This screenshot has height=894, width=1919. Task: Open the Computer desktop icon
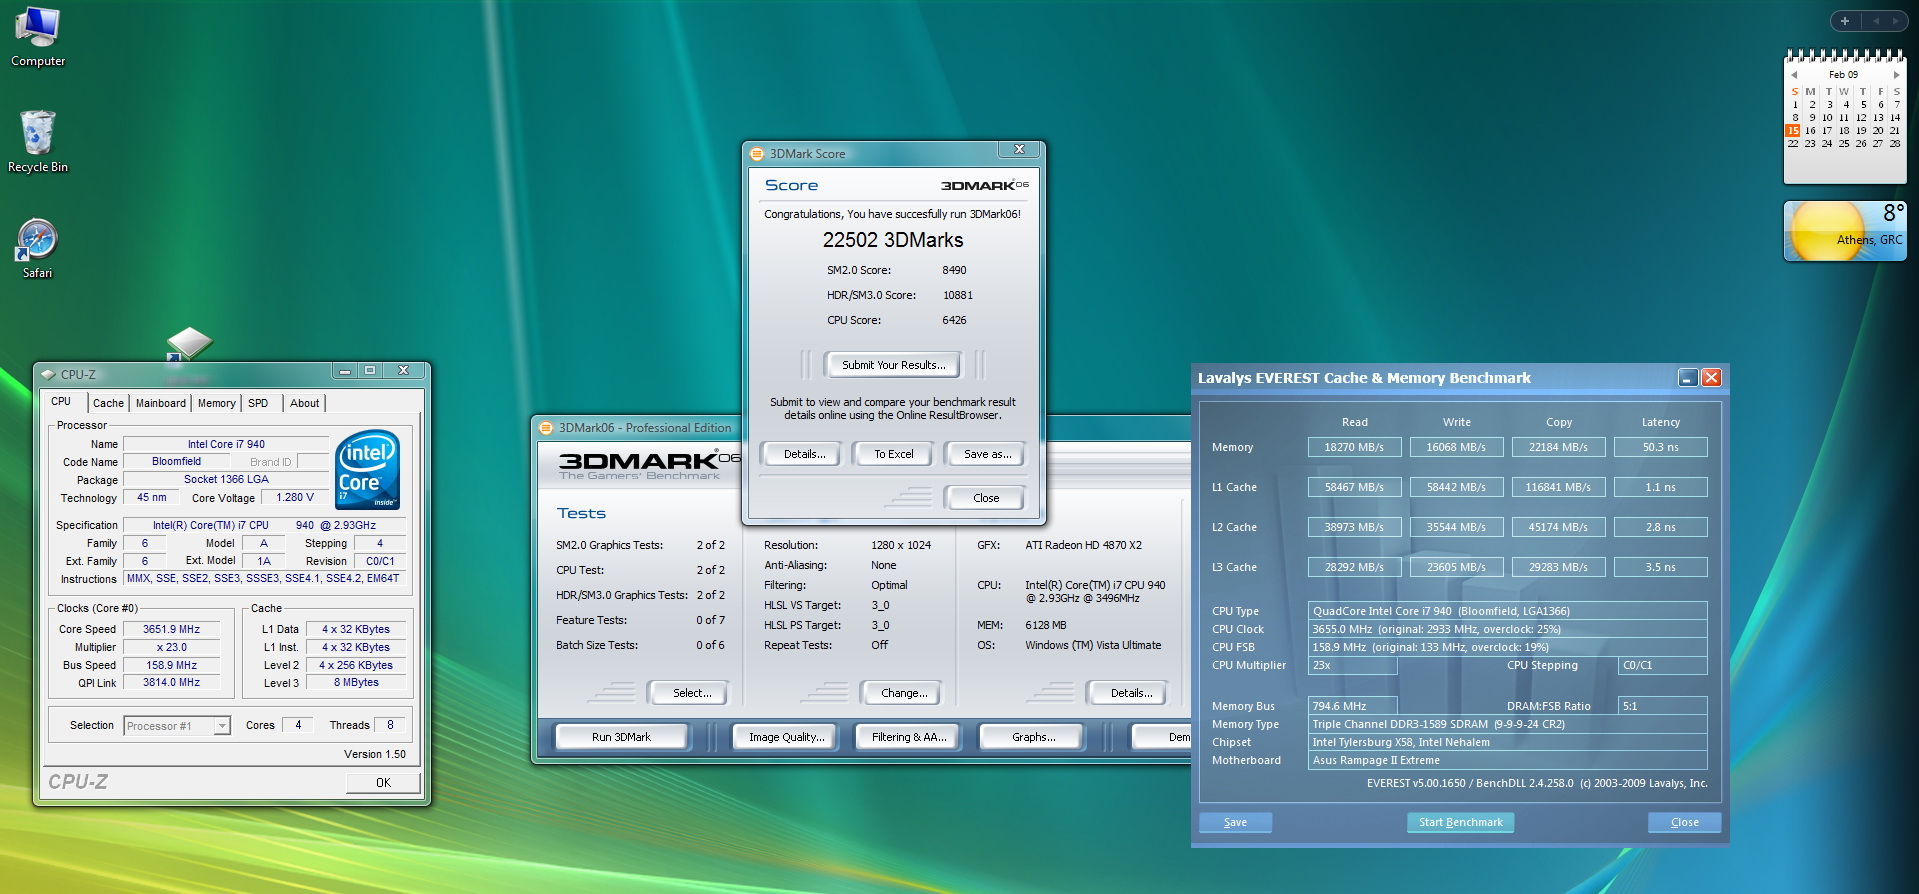coord(38,37)
